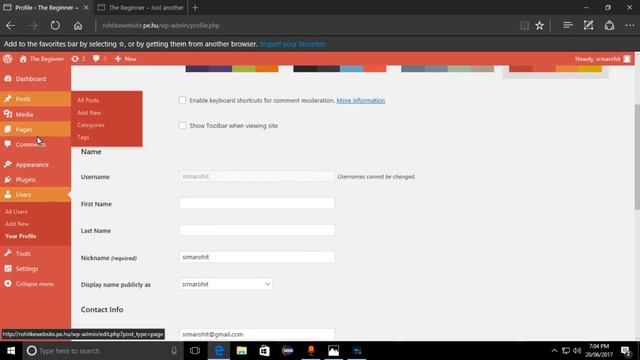Click the Posts pin icon
Image resolution: width=640 pixels, height=360 pixels.
(x=8, y=99)
